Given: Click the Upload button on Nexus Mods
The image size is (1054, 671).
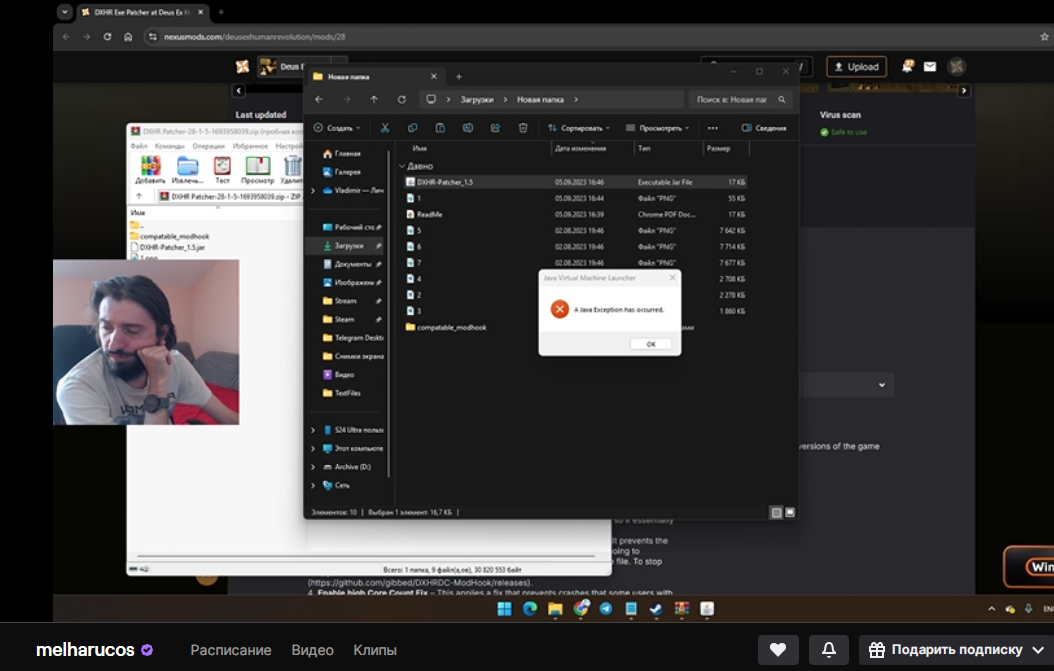Looking at the screenshot, I should 855,67.
